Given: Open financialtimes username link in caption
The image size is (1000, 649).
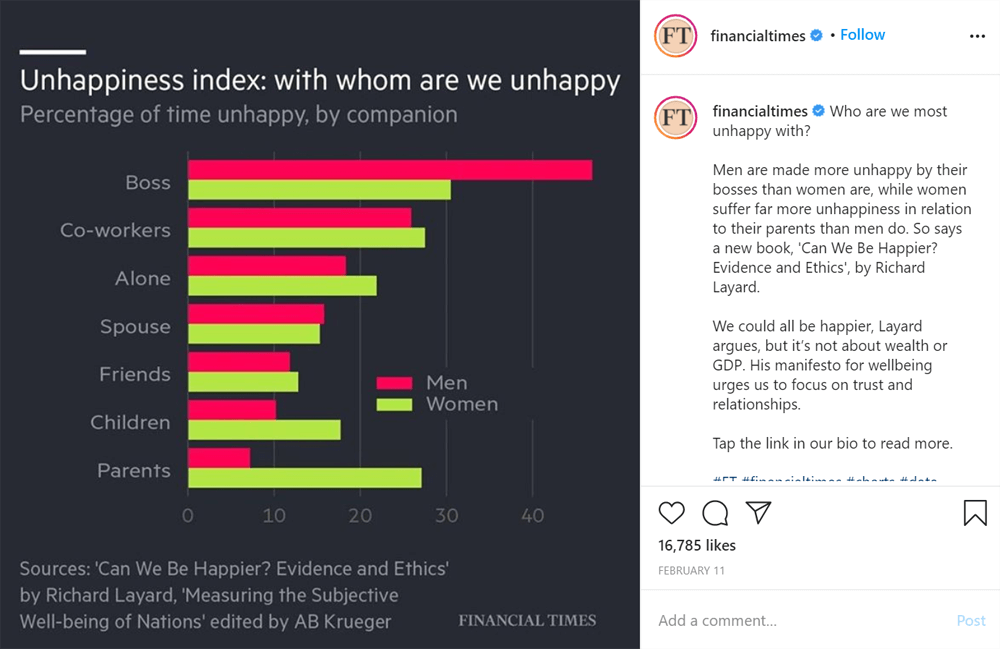Looking at the screenshot, I should coord(760,111).
